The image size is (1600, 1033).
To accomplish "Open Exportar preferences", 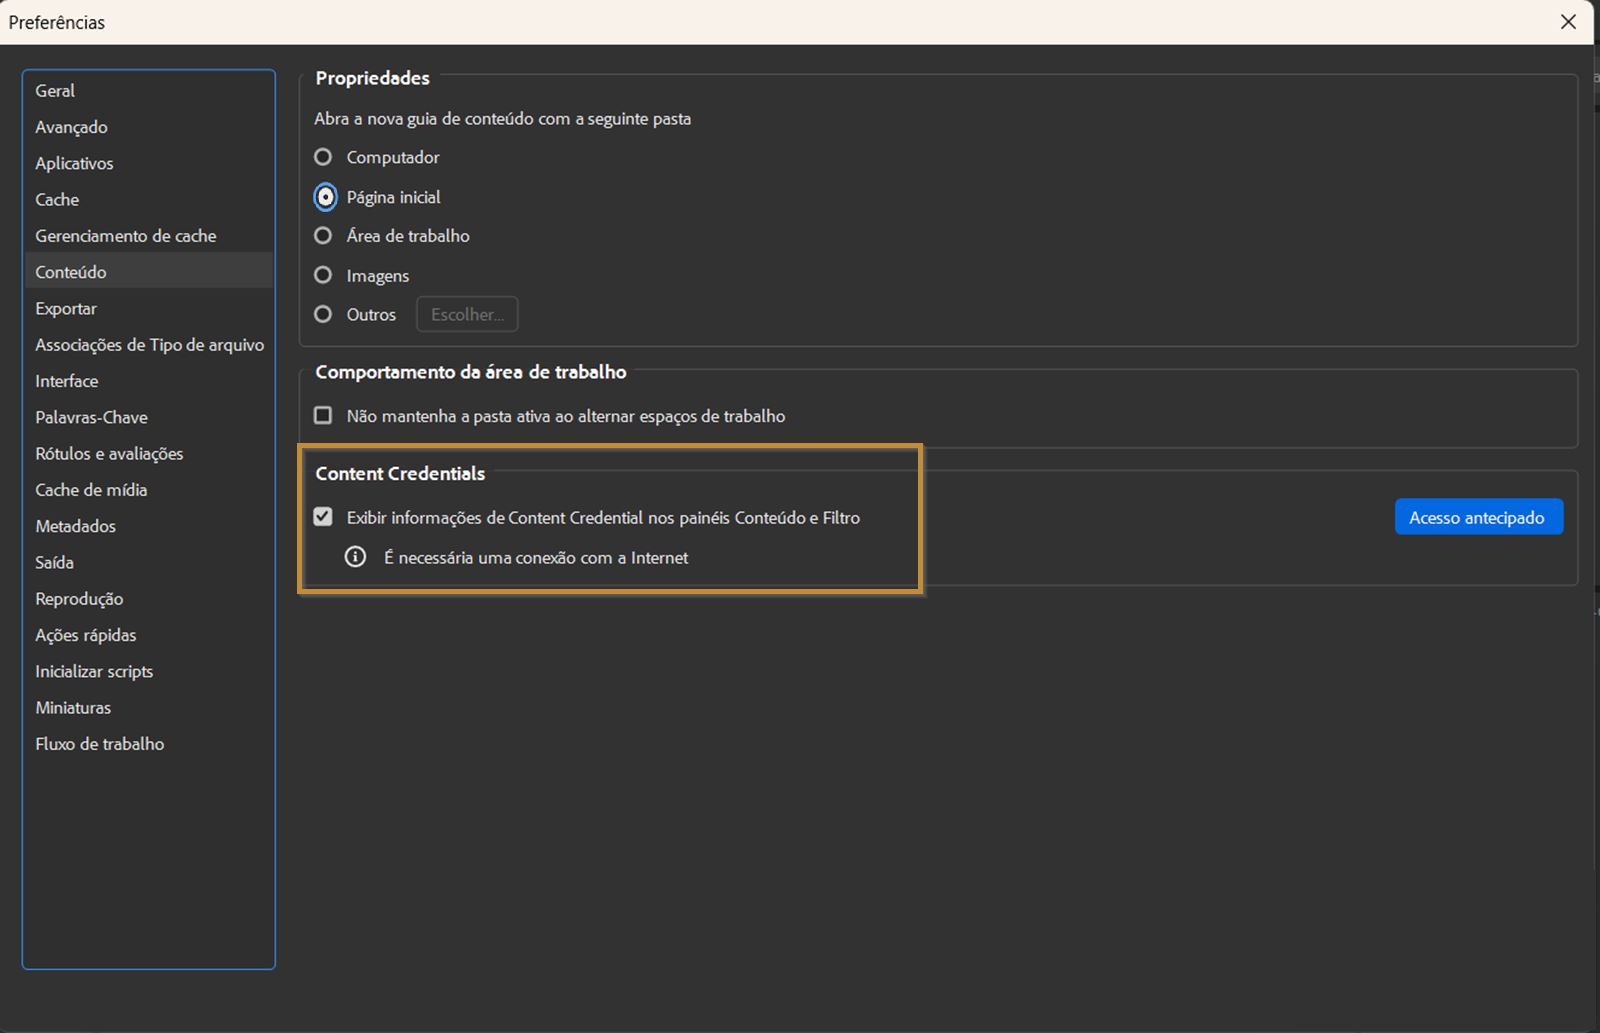I will tap(148, 308).
